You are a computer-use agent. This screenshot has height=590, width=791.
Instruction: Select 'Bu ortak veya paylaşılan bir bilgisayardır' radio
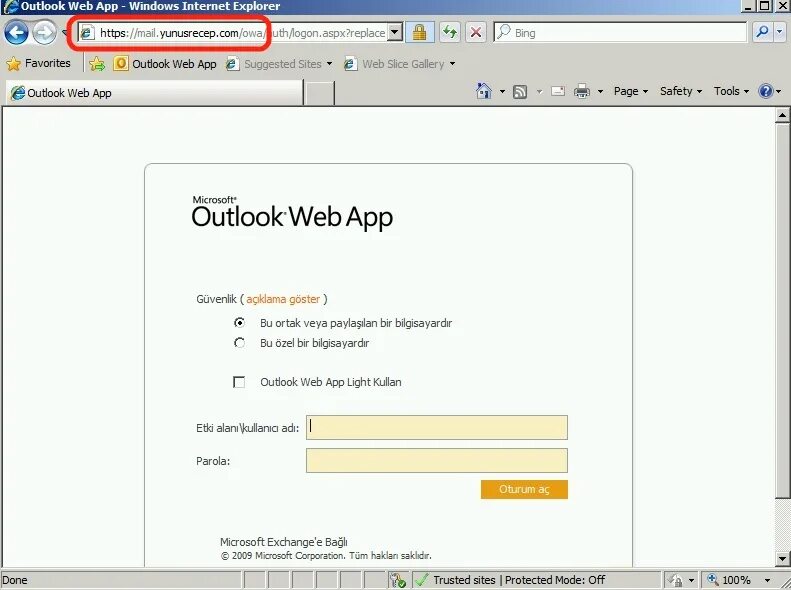click(x=239, y=322)
